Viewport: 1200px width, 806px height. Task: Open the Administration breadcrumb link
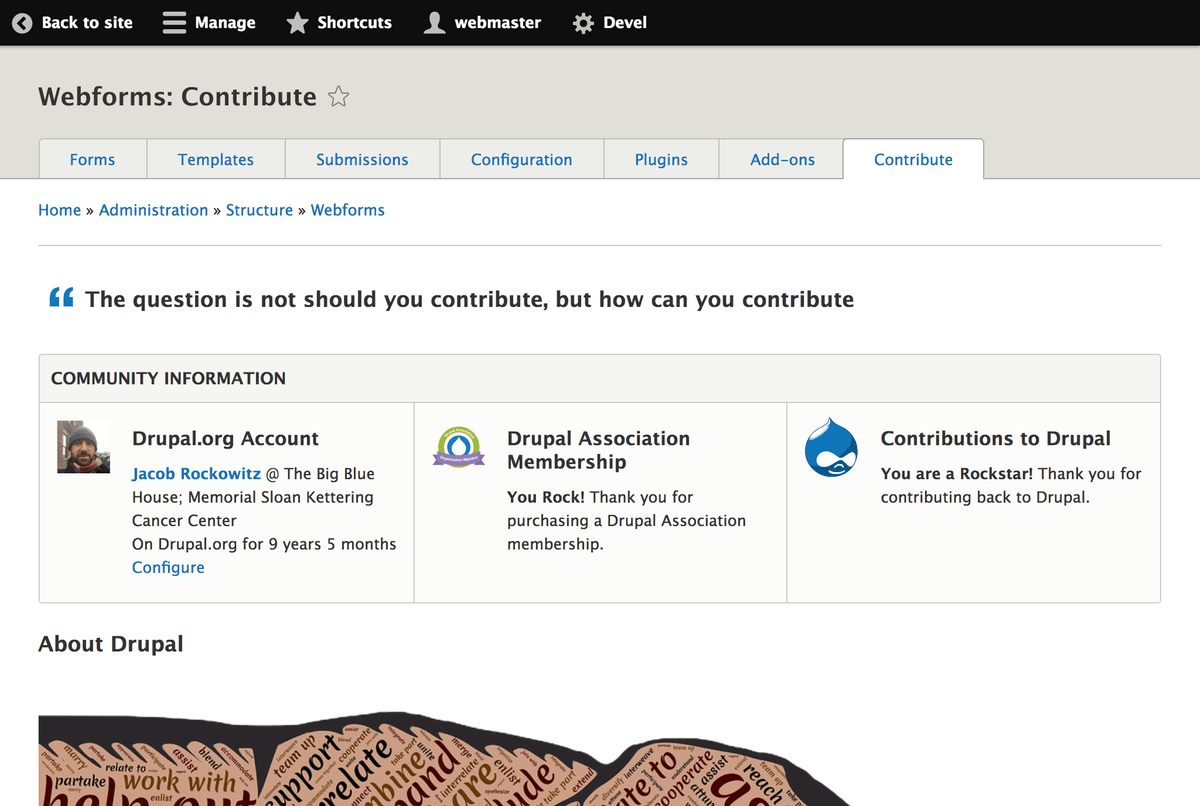click(x=154, y=210)
